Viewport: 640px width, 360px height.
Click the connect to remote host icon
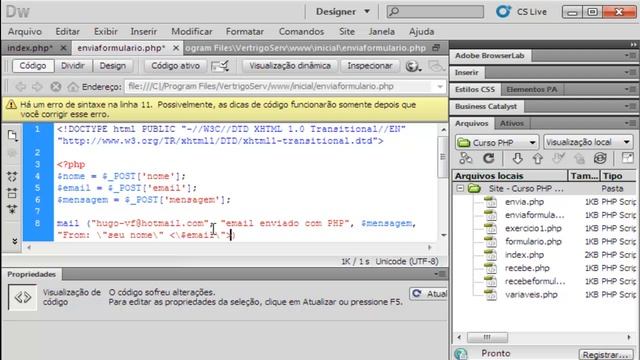pyautogui.click(x=466, y=158)
